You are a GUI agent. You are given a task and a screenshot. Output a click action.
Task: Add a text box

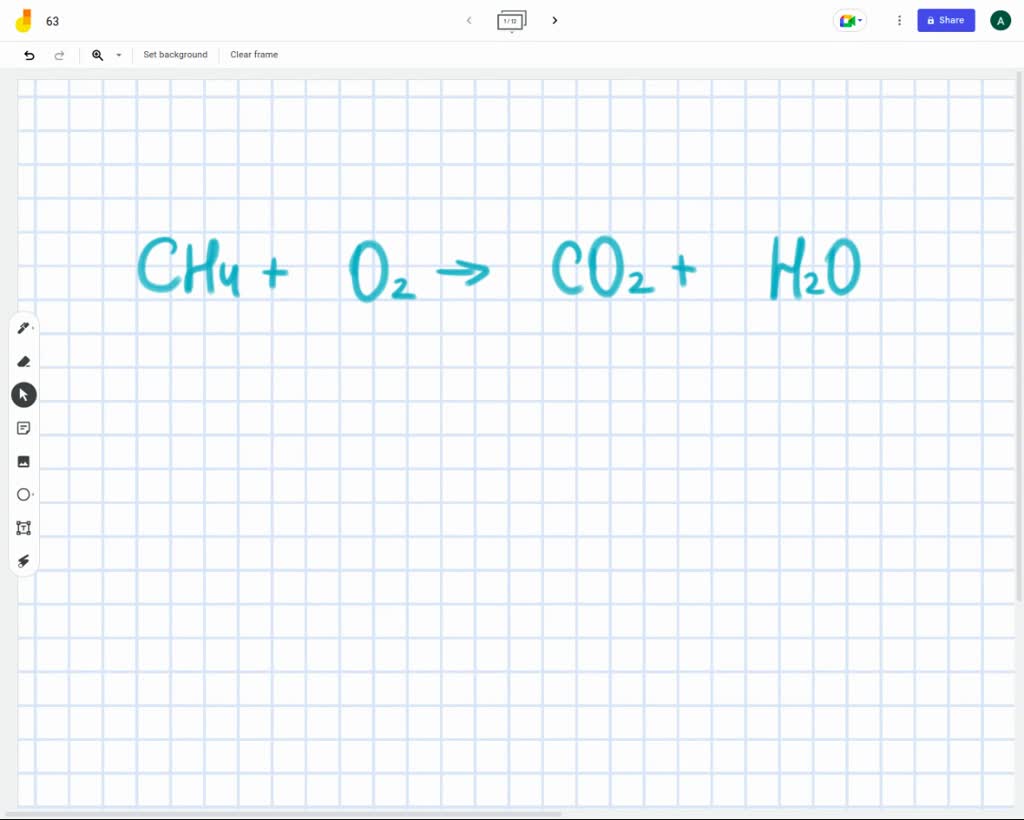pos(23,527)
